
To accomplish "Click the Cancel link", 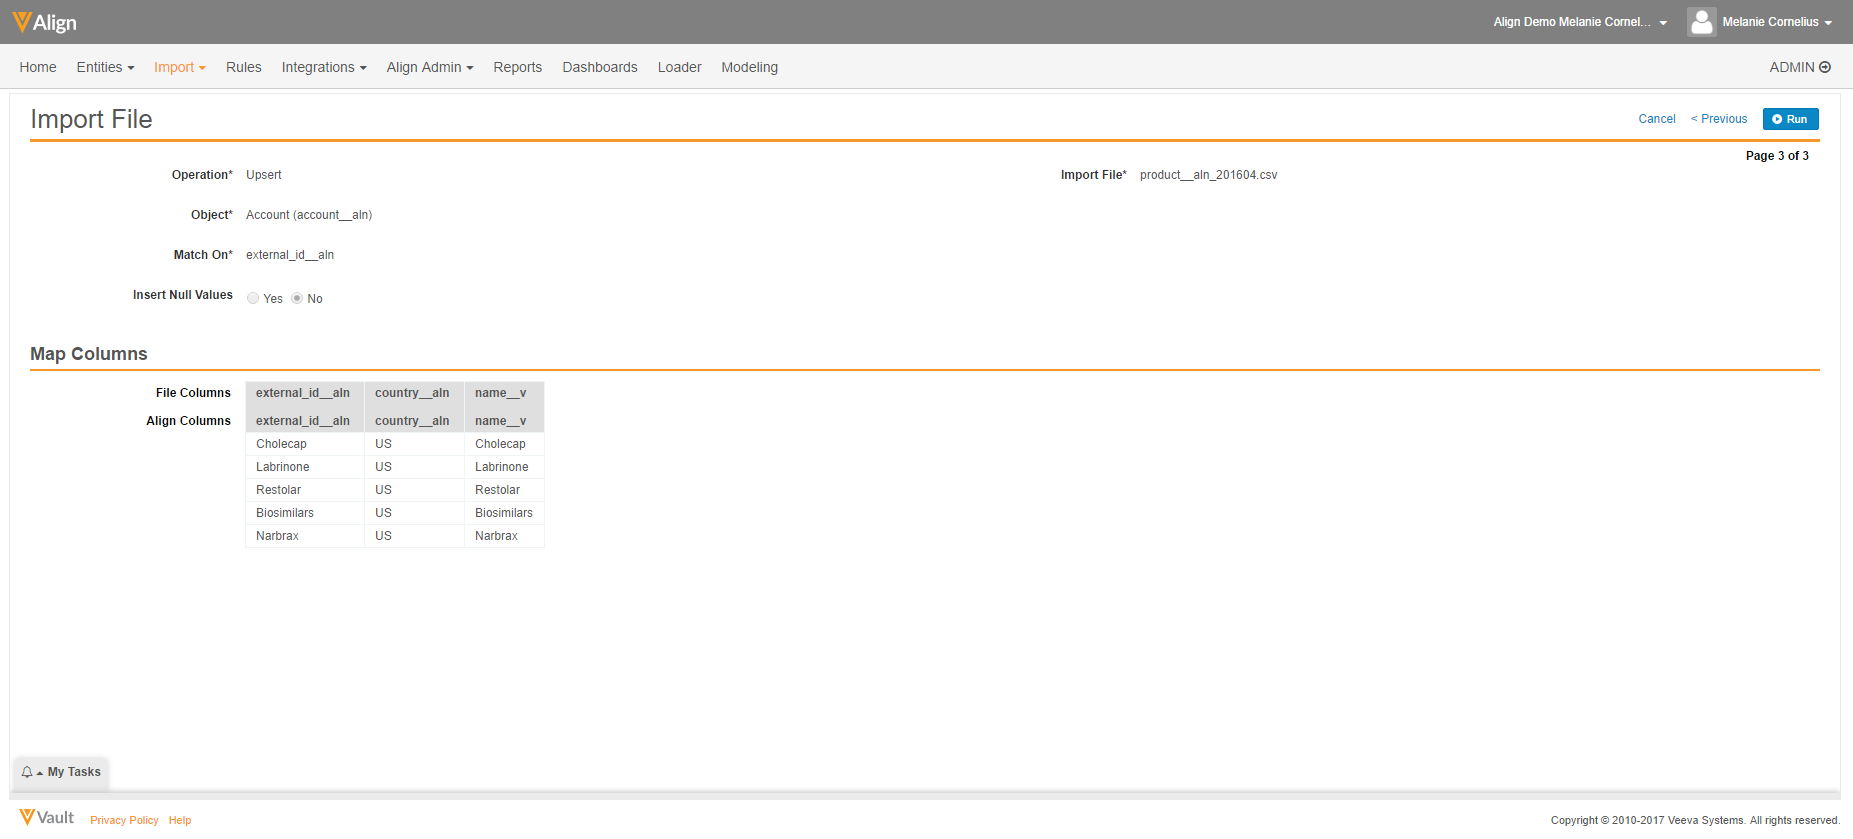I will [1656, 119].
